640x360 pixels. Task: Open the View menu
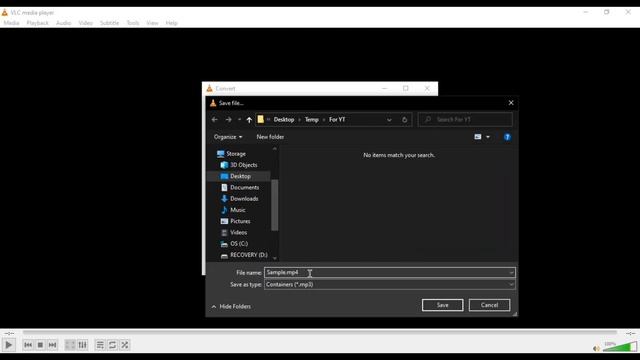click(x=152, y=23)
